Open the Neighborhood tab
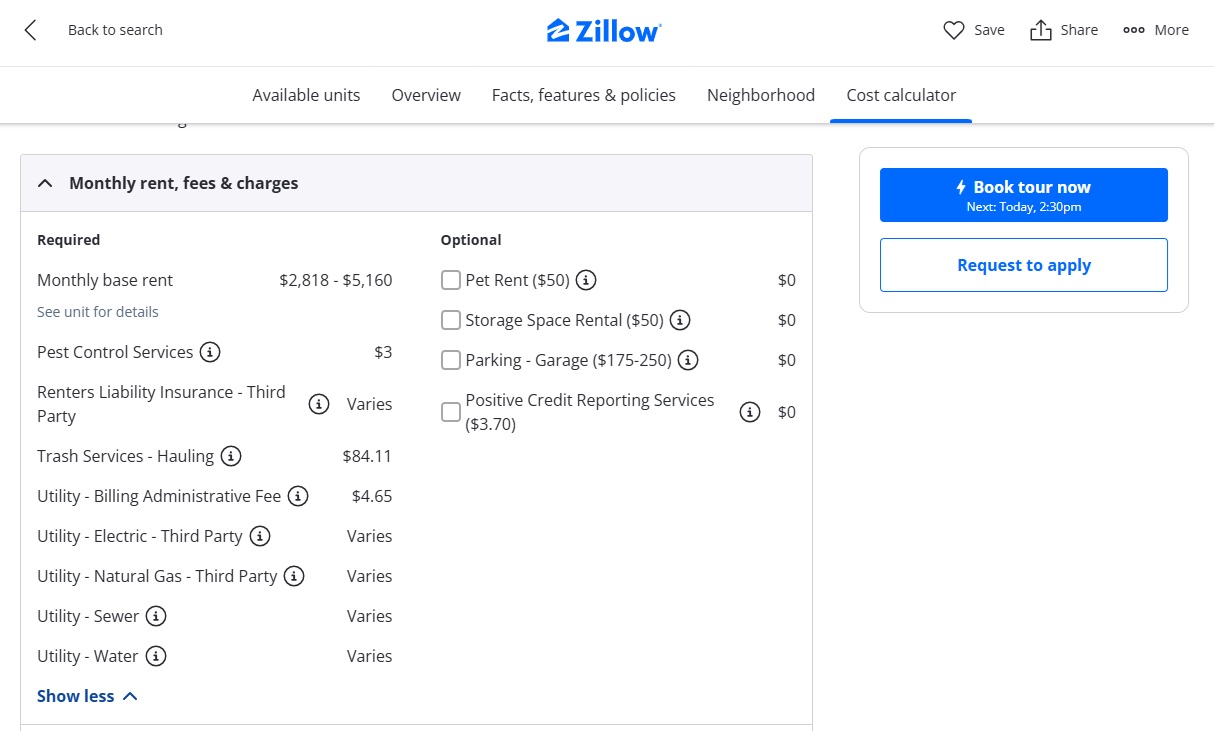 tap(761, 95)
